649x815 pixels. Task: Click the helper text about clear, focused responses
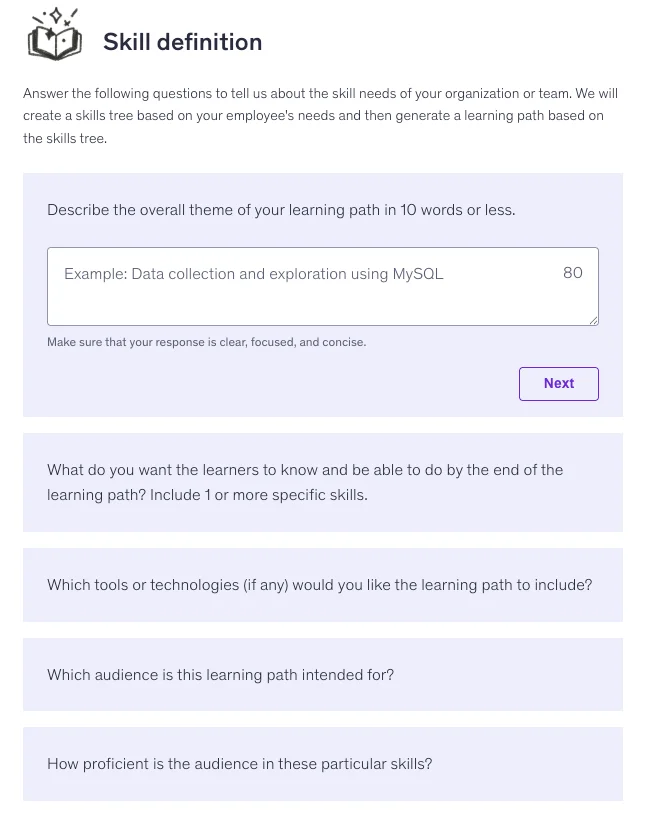coord(206,342)
